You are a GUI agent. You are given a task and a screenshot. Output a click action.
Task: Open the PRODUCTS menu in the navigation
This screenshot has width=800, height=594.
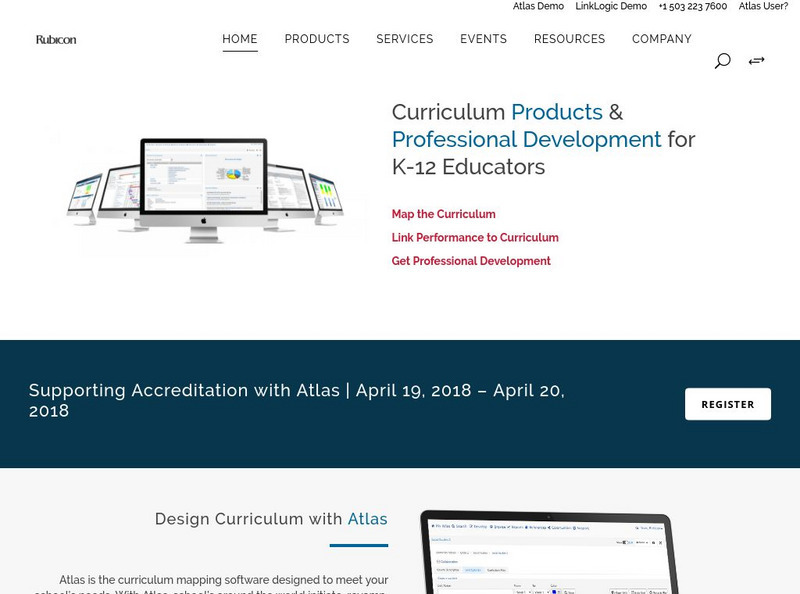317,39
